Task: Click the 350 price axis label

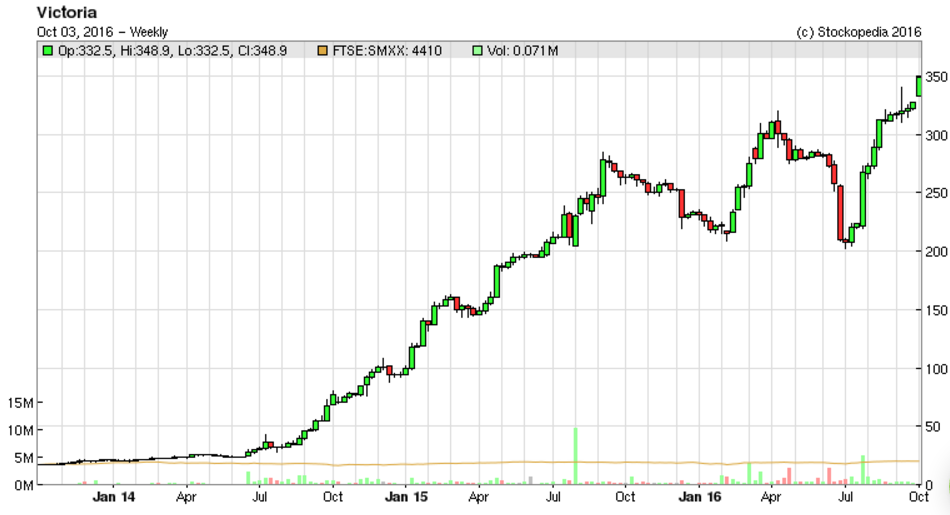Action: 936,78
